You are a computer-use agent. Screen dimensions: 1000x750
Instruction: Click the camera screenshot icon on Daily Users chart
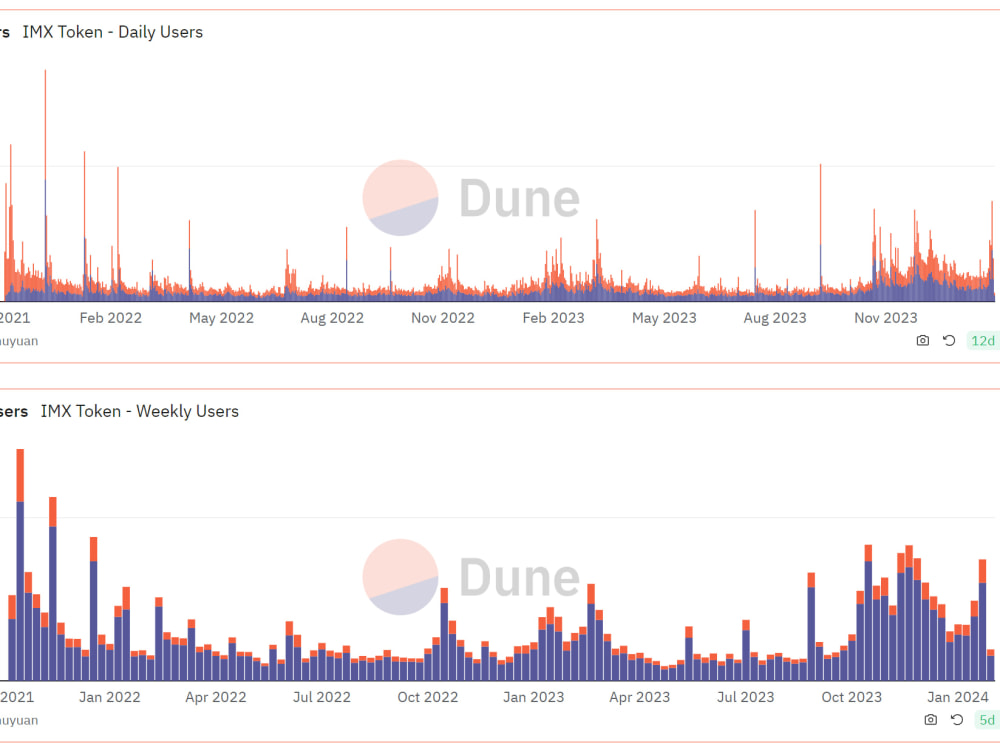click(923, 341)
